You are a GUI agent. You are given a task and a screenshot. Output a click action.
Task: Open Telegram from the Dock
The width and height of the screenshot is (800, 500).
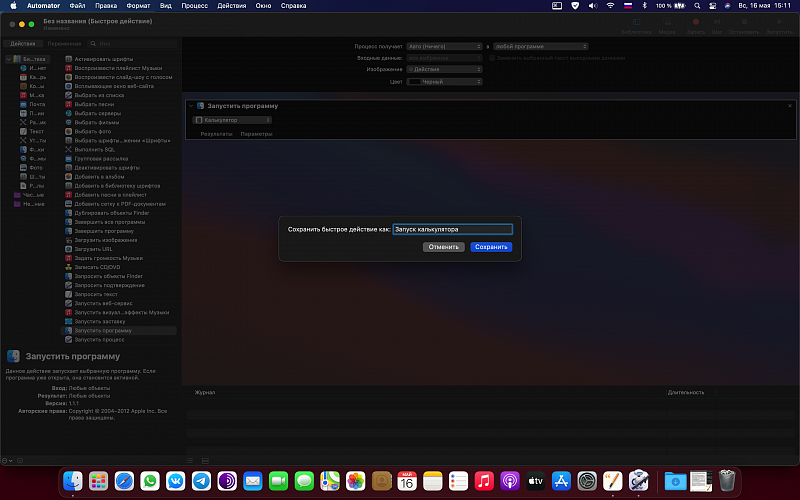(201, 481)
